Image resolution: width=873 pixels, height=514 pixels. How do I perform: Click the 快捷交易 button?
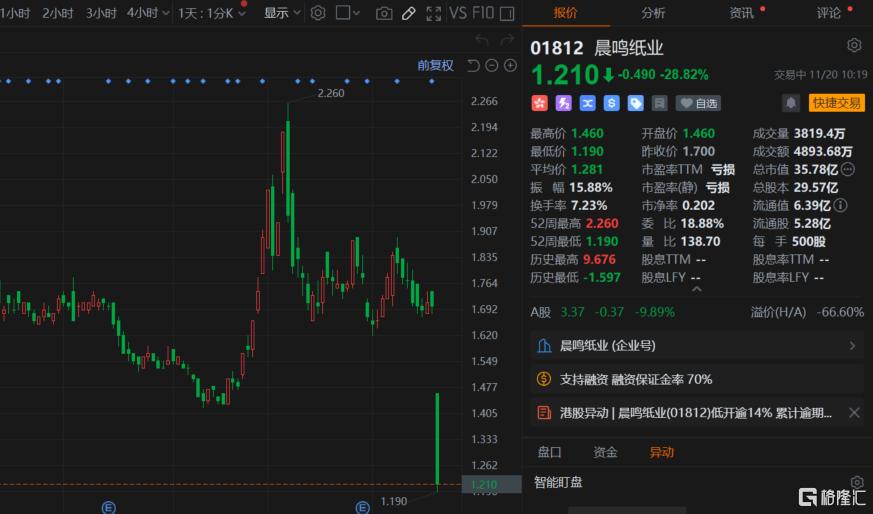tap(836, 103)
